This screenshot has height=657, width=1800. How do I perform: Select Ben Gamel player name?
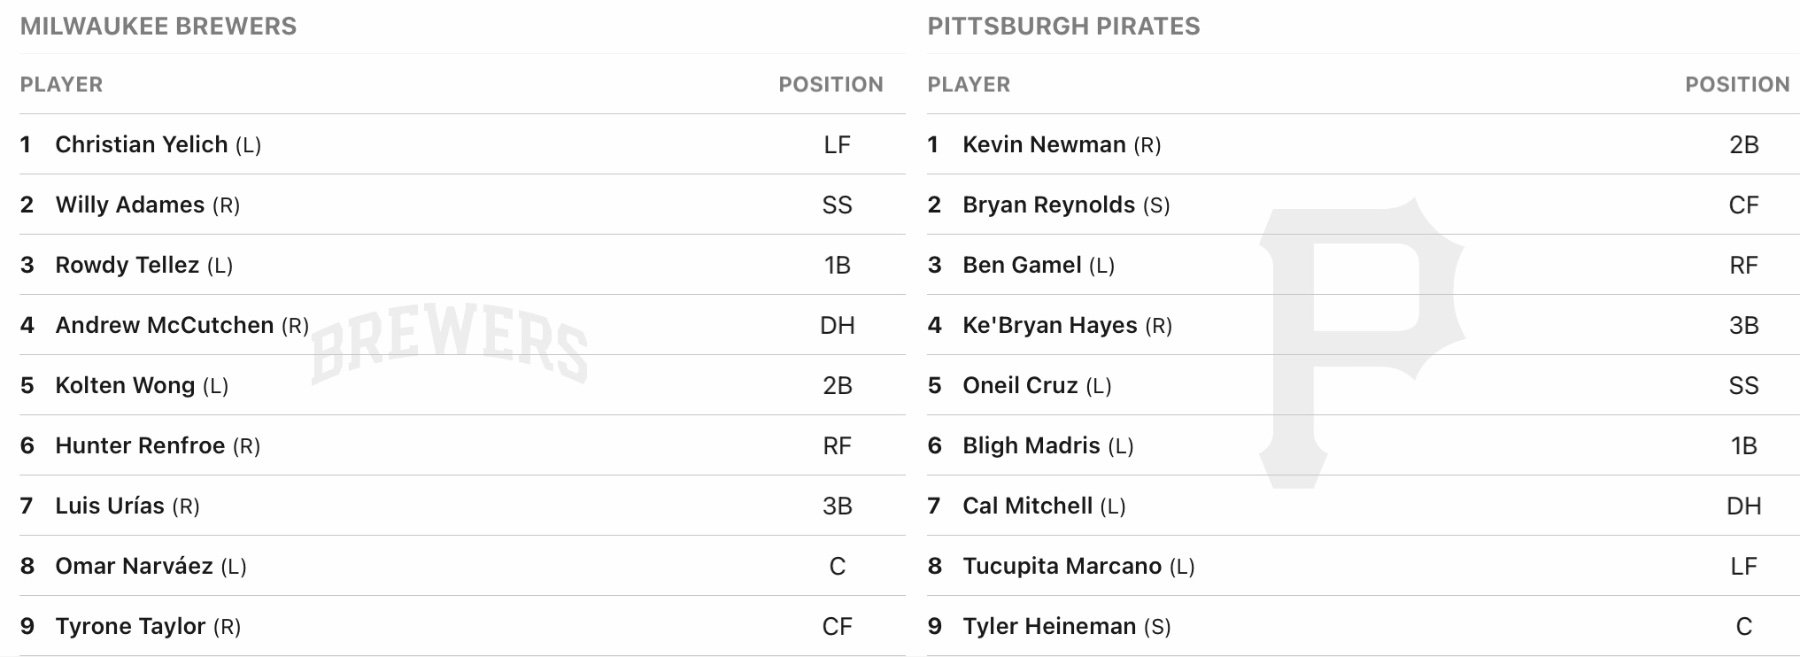[1021, 265]
